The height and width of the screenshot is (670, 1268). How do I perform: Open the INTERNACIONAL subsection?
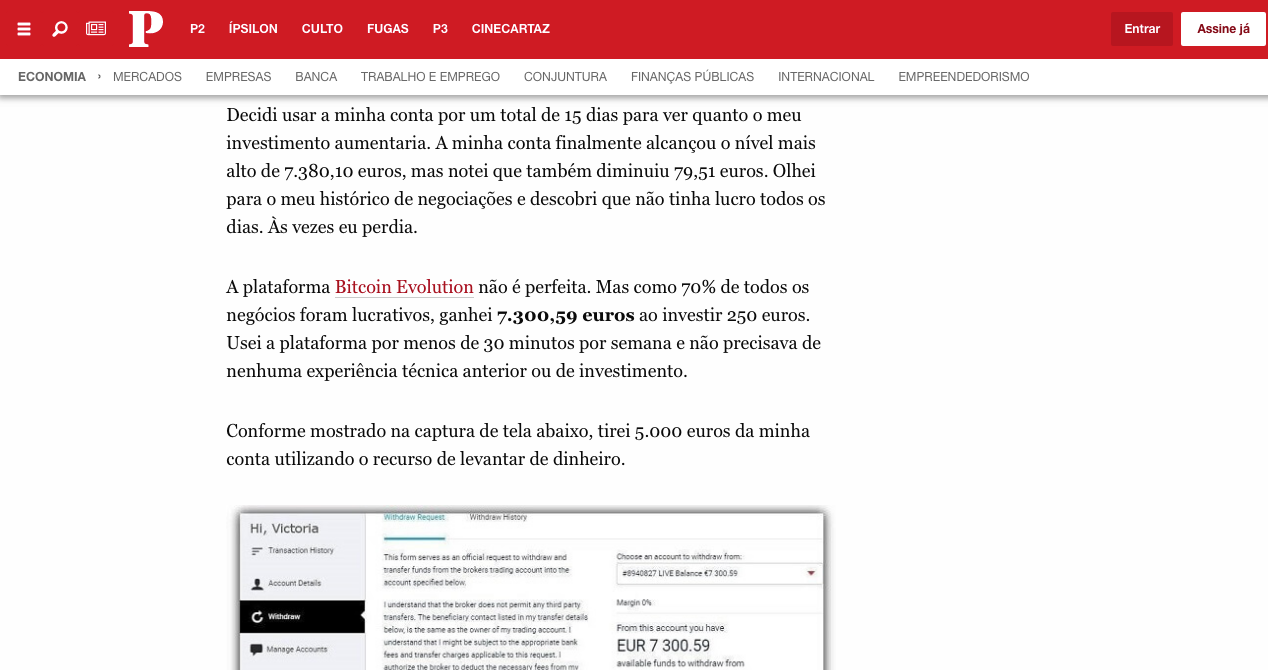click(826, 77)
